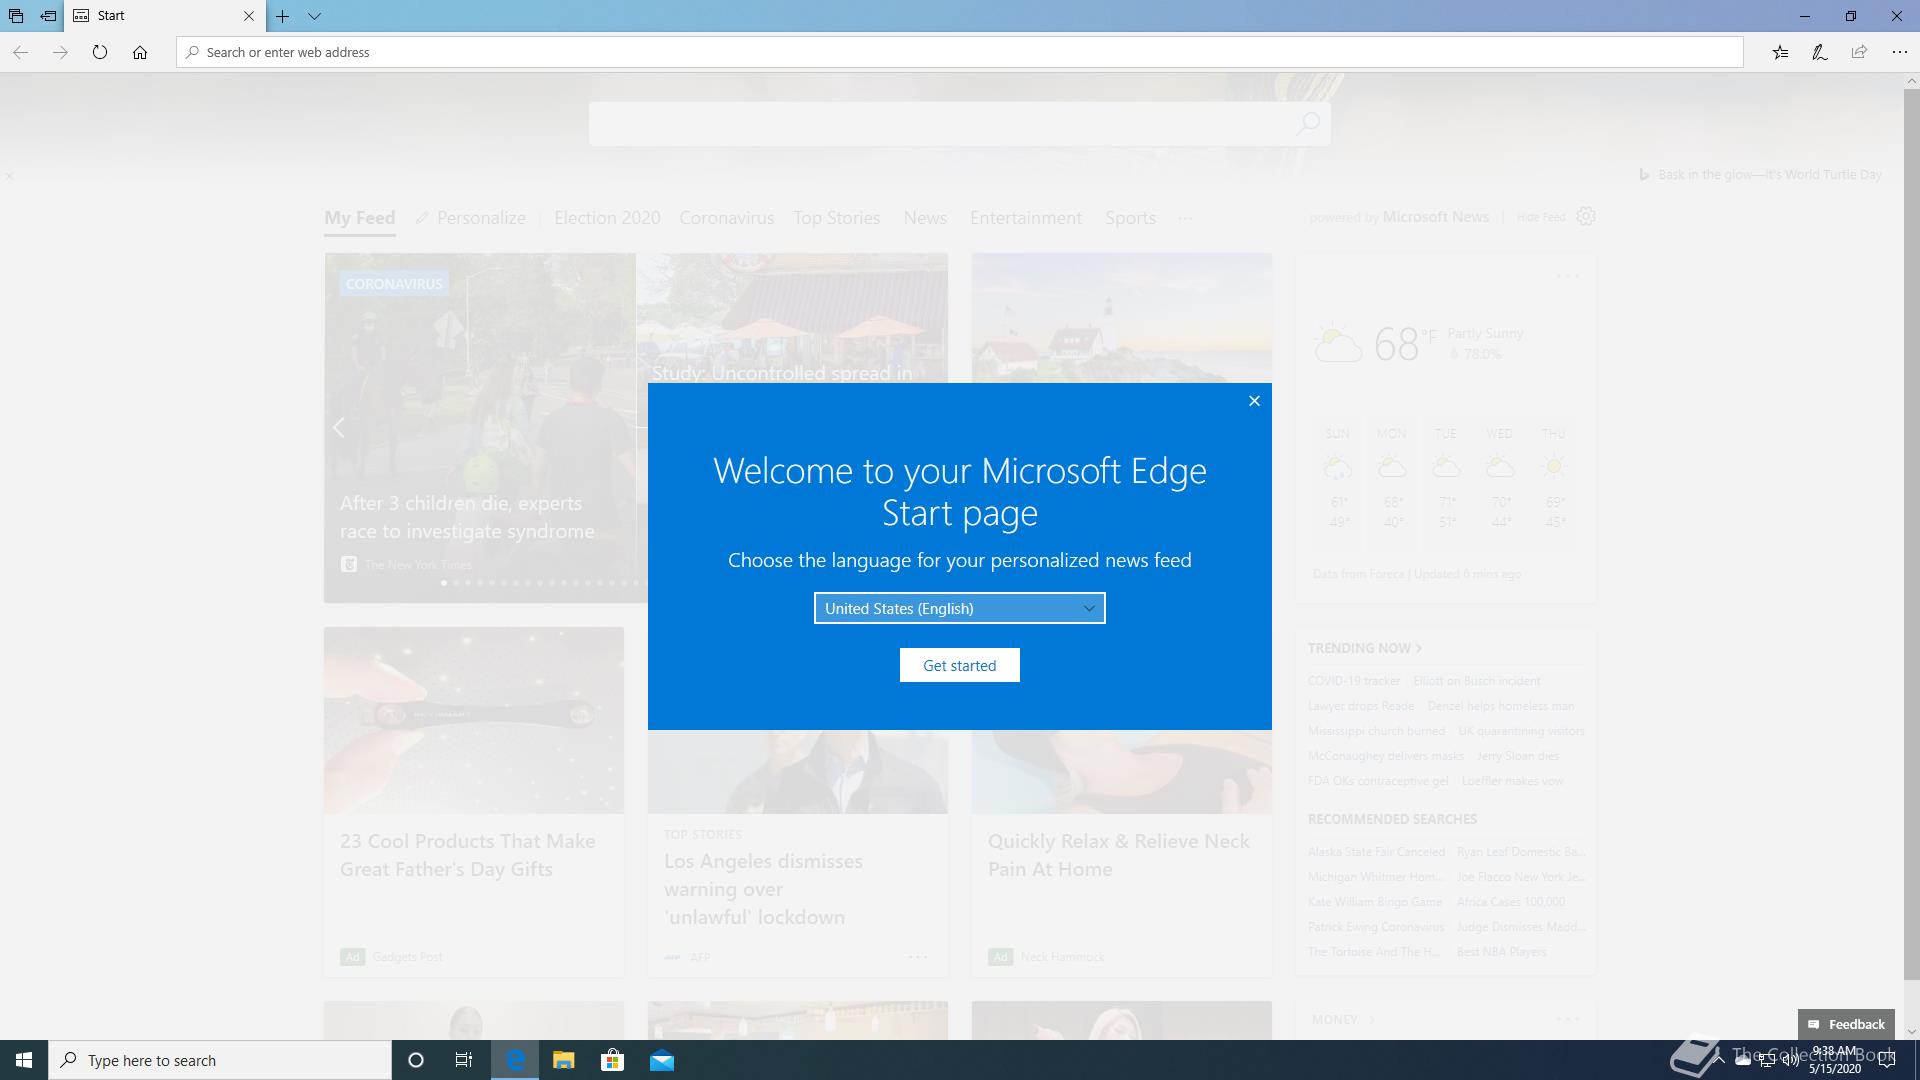
Task: Open the World Turtle Day image caption
Action: (x=1769, y=174)
